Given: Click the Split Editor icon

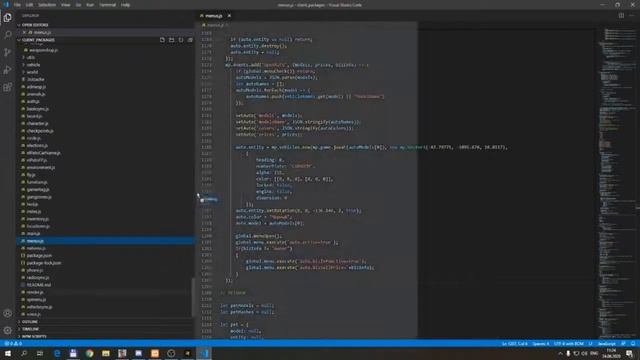Looking at the screenshot, I should [x=621, y=16].
